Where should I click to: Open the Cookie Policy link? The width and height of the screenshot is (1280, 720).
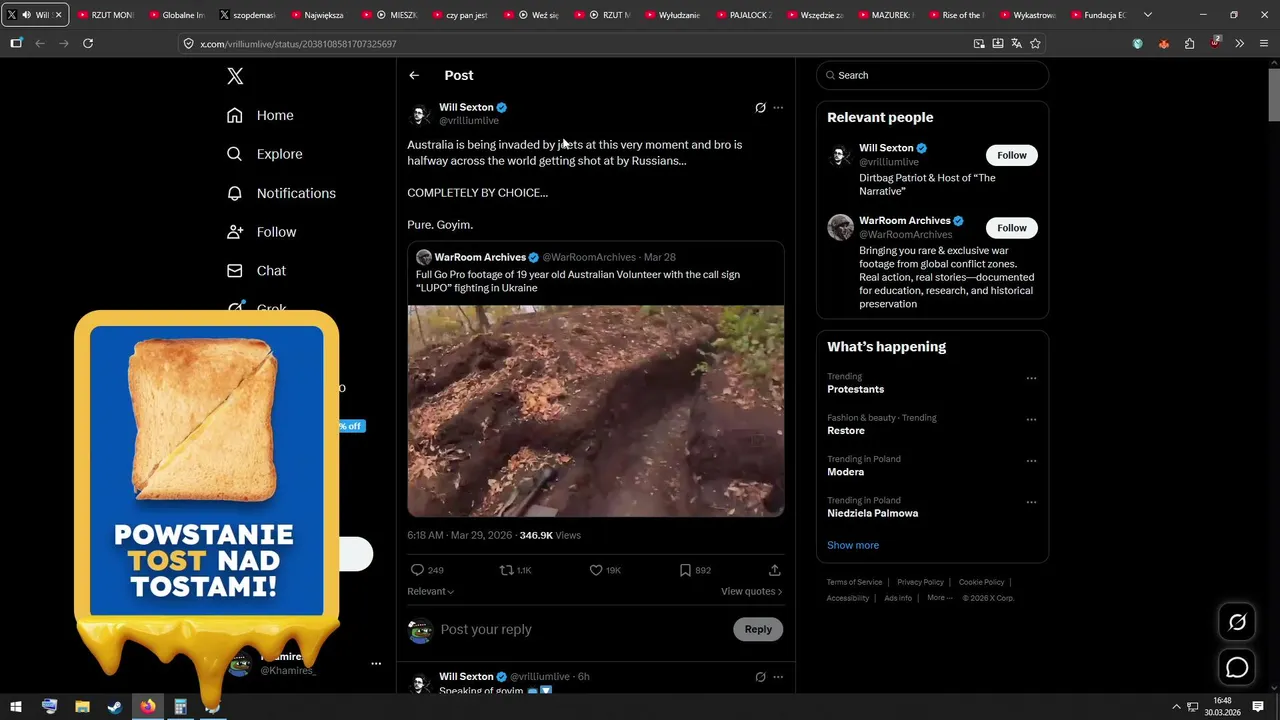pos(981,582)
